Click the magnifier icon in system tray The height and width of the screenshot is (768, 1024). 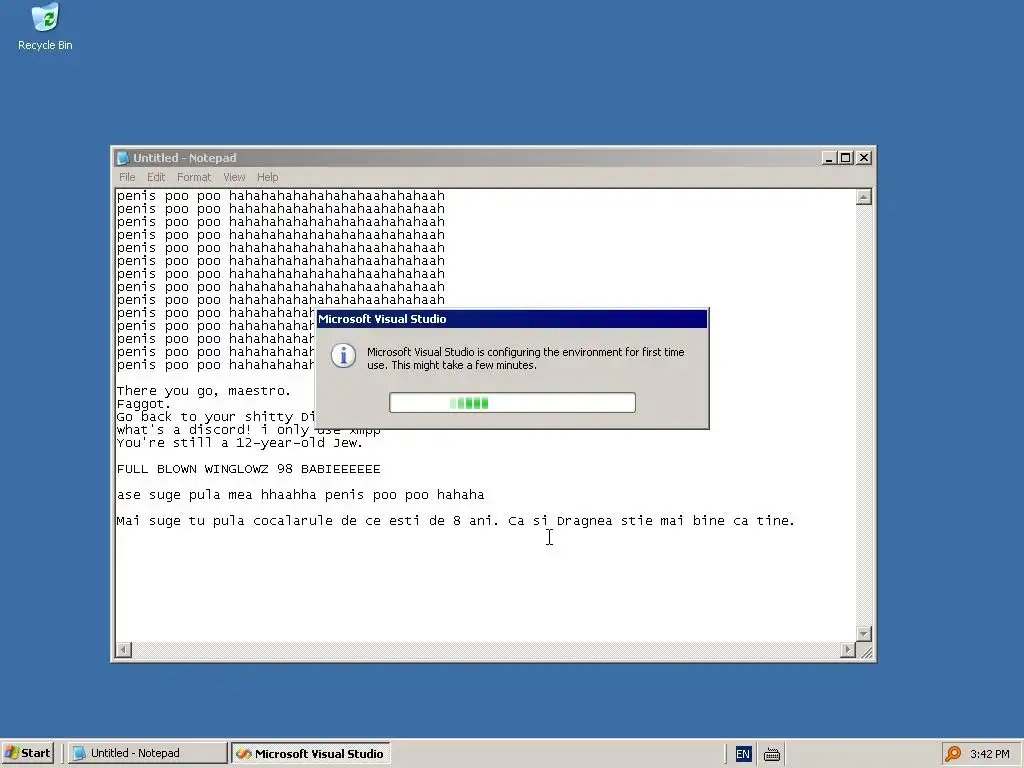click(x=953, y=754)
